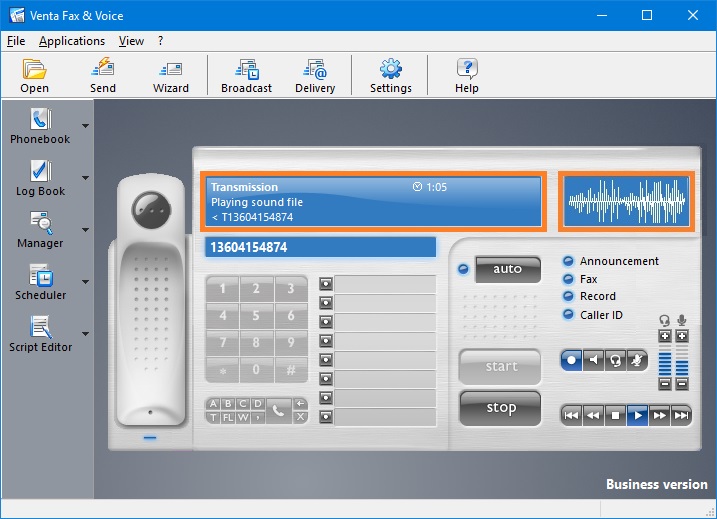Expand the Script Editor dropdown arrow
Image resolution: width=717 pixels, height=519 pixels.
86,334
